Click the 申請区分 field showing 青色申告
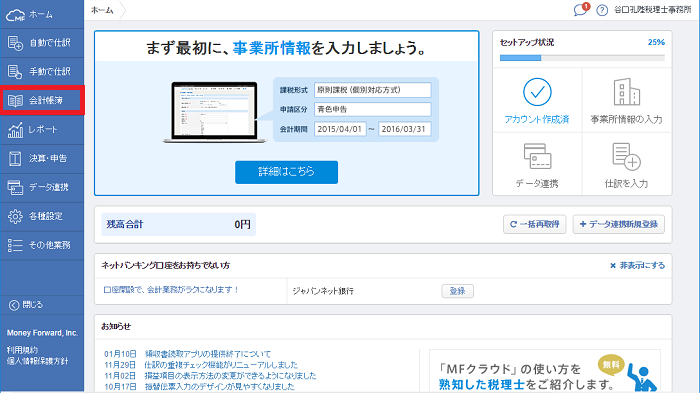Image resolution: width=700 pixels, height=393 pixels. point(373,109)
